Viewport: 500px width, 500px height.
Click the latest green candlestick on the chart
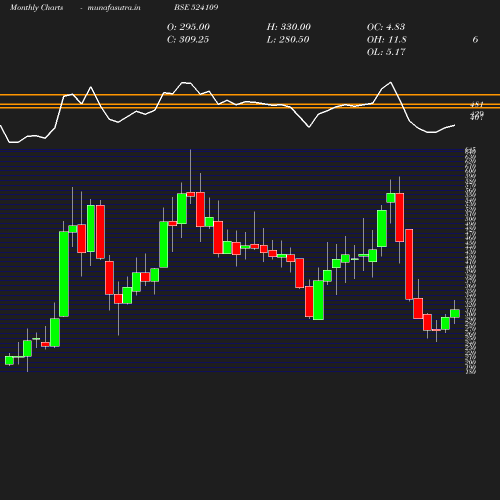coord(455,313)
